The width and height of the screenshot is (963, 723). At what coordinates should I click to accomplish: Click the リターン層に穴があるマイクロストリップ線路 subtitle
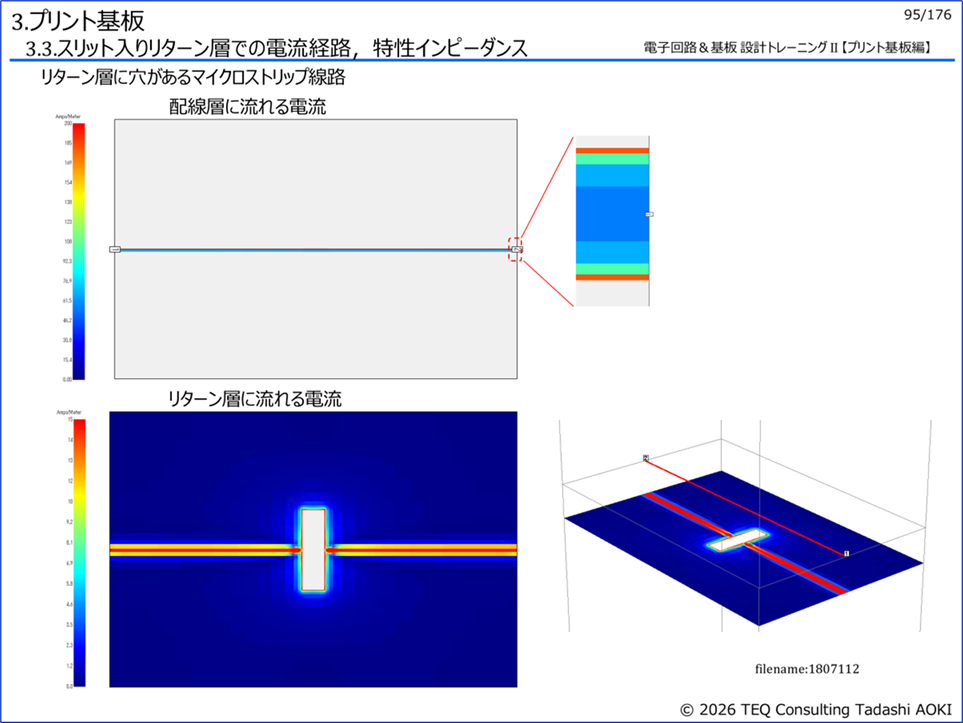coord(192,78)
